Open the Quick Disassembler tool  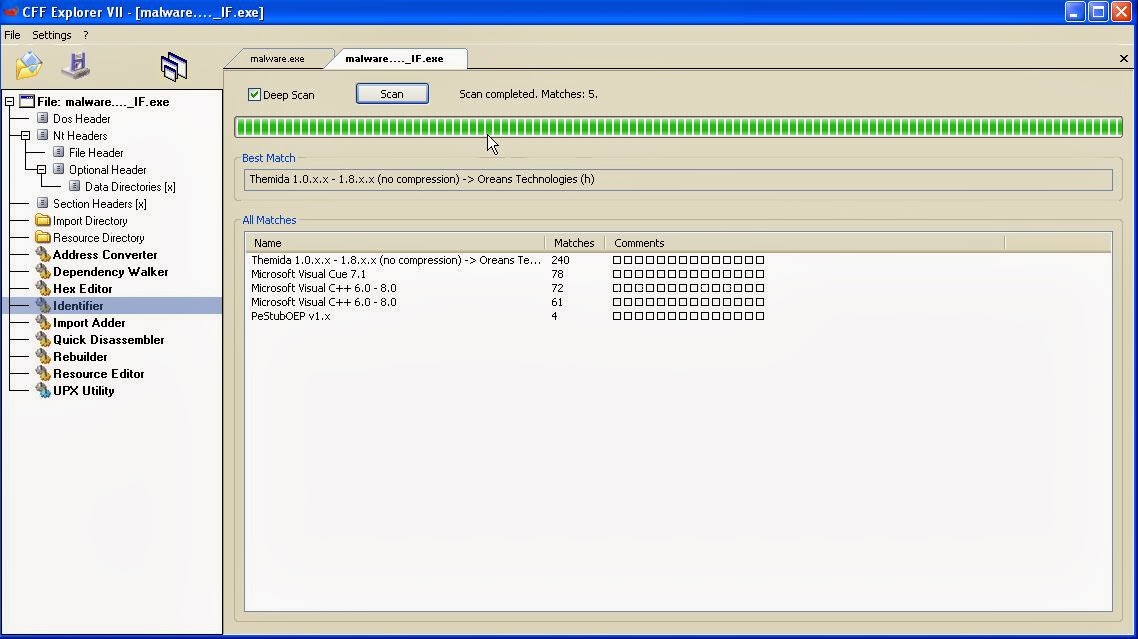(109, 340)
